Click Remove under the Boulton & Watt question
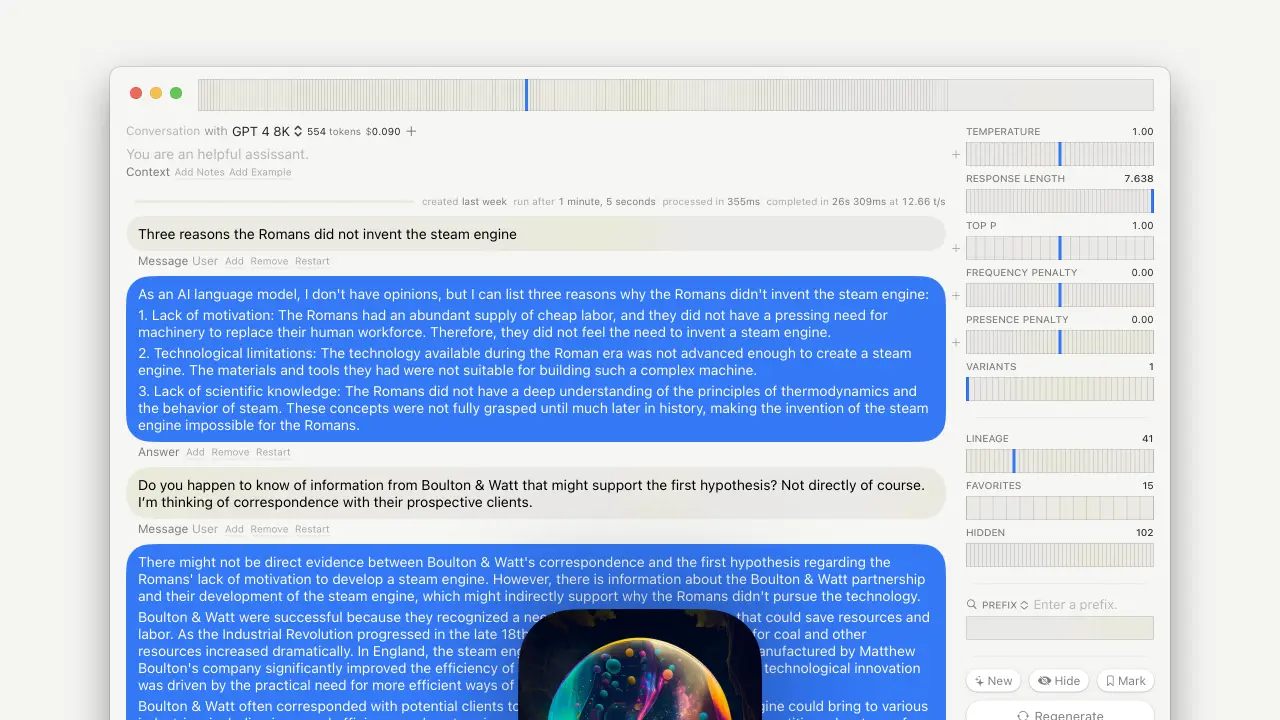 pyautogui.click(x=269, y=529)
